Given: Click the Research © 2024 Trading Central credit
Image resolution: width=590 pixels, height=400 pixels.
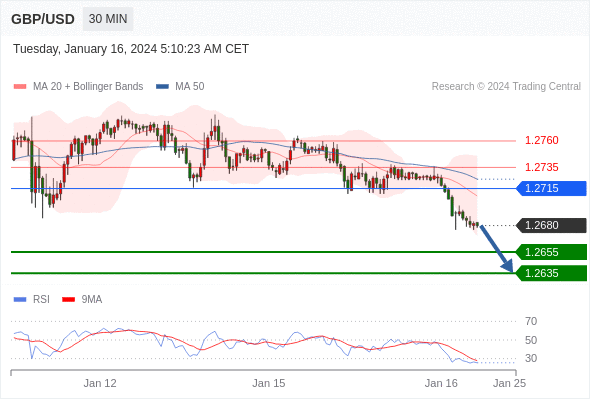Looking at the screenshot, I should tap(506, 87).
